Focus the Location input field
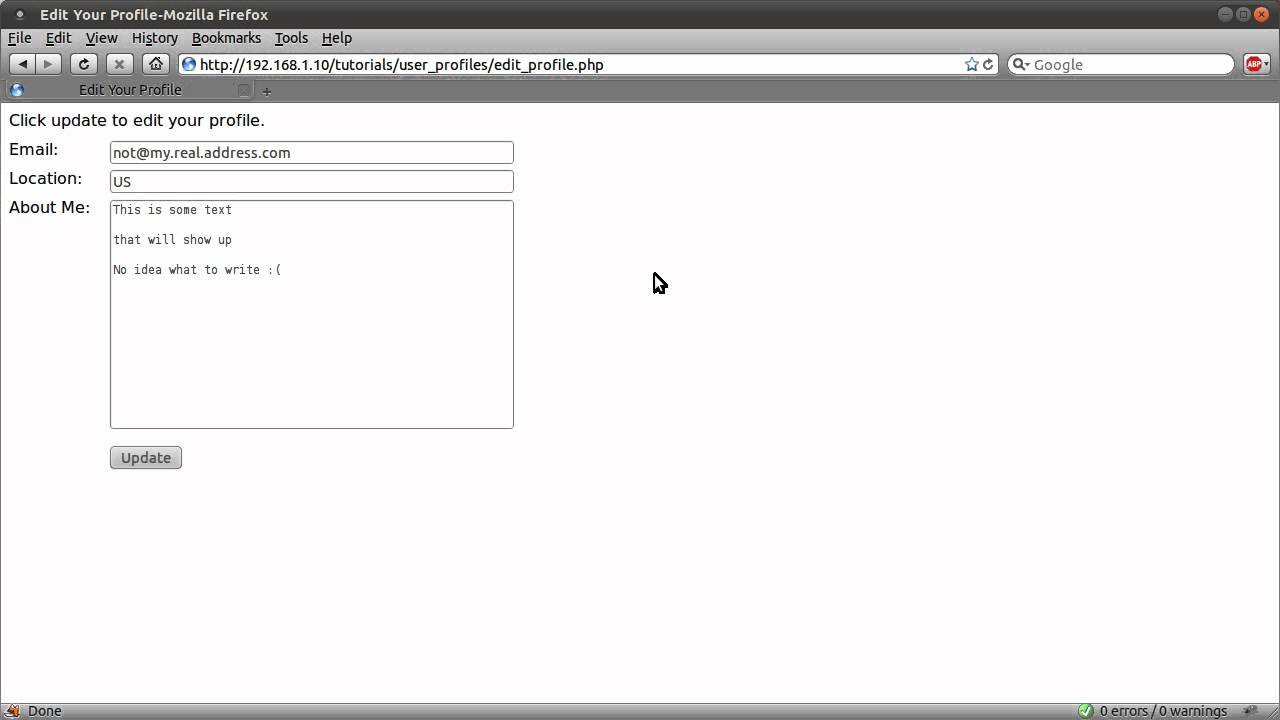This screenshot has width=1280, height=720. [312, 181]
